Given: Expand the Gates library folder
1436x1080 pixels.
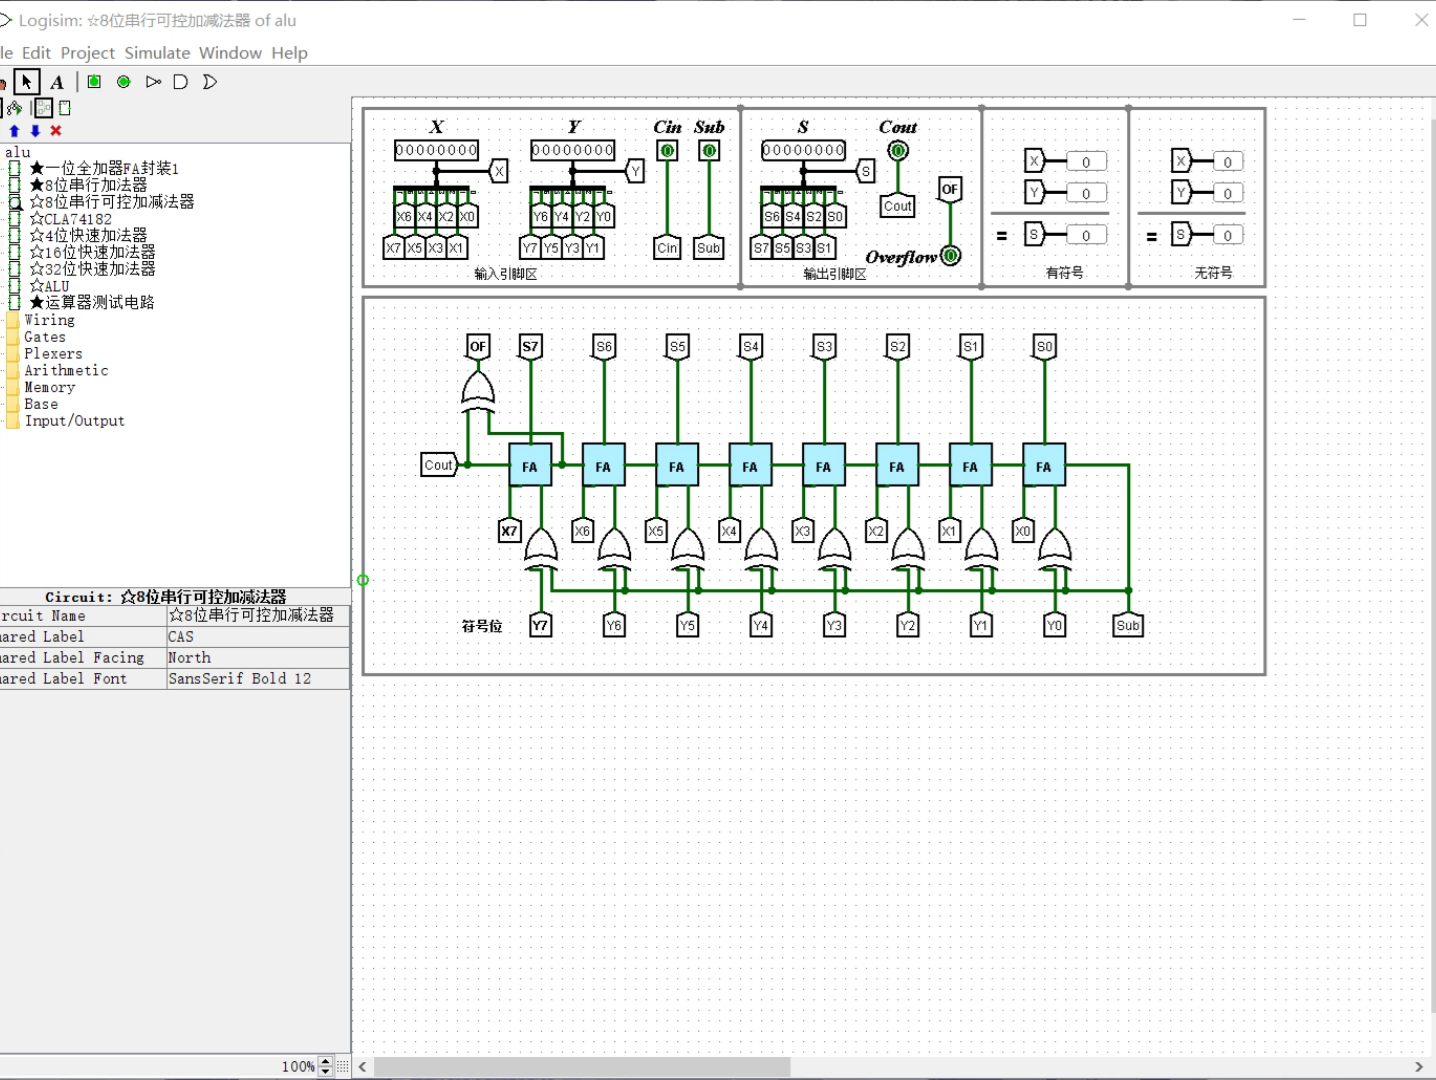Looking at the screenshot, I should tap(44, 337).
